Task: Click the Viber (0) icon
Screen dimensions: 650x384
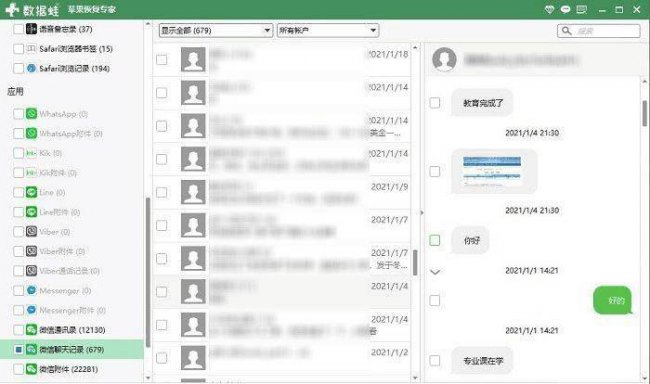Action: [32, 231]
